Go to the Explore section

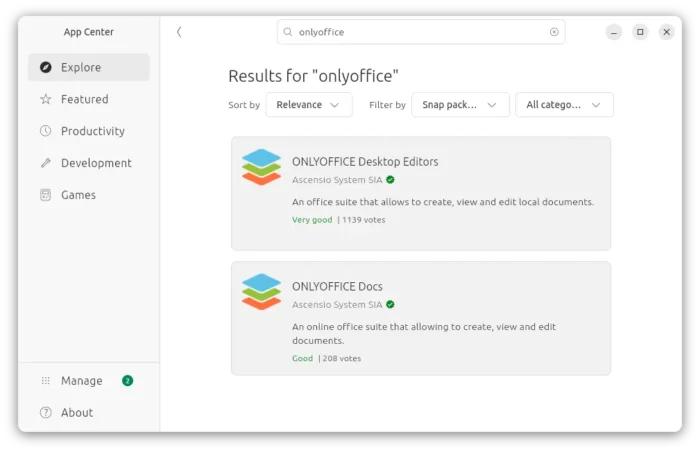[x=88, y=67]
